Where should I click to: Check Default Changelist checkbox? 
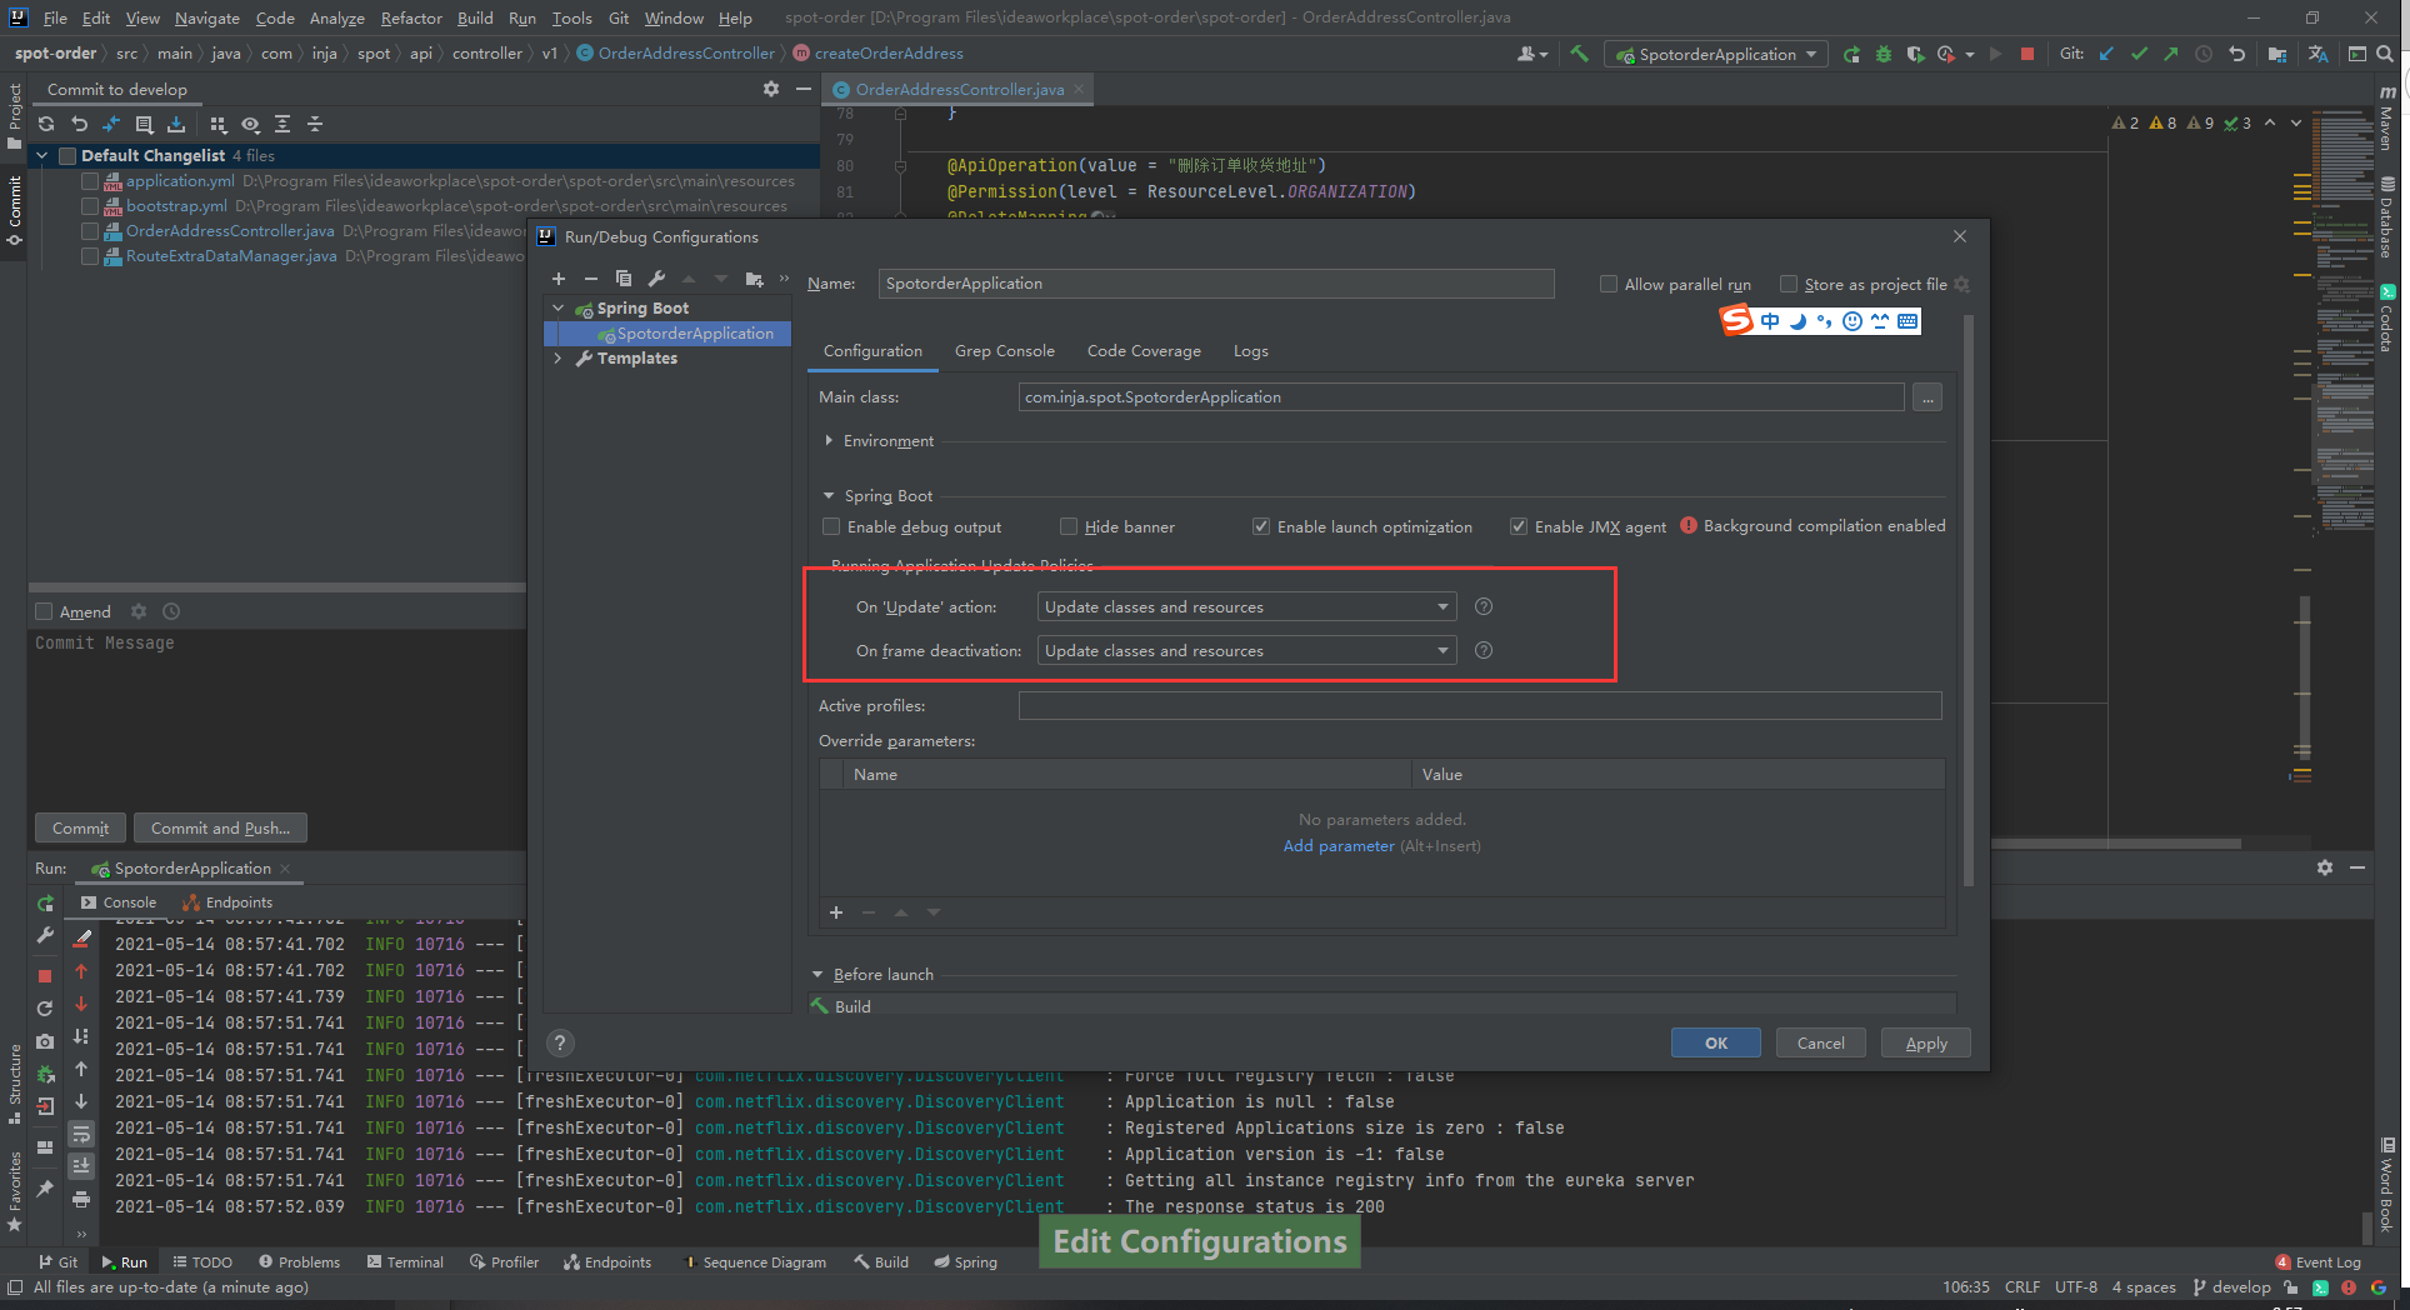67,156
